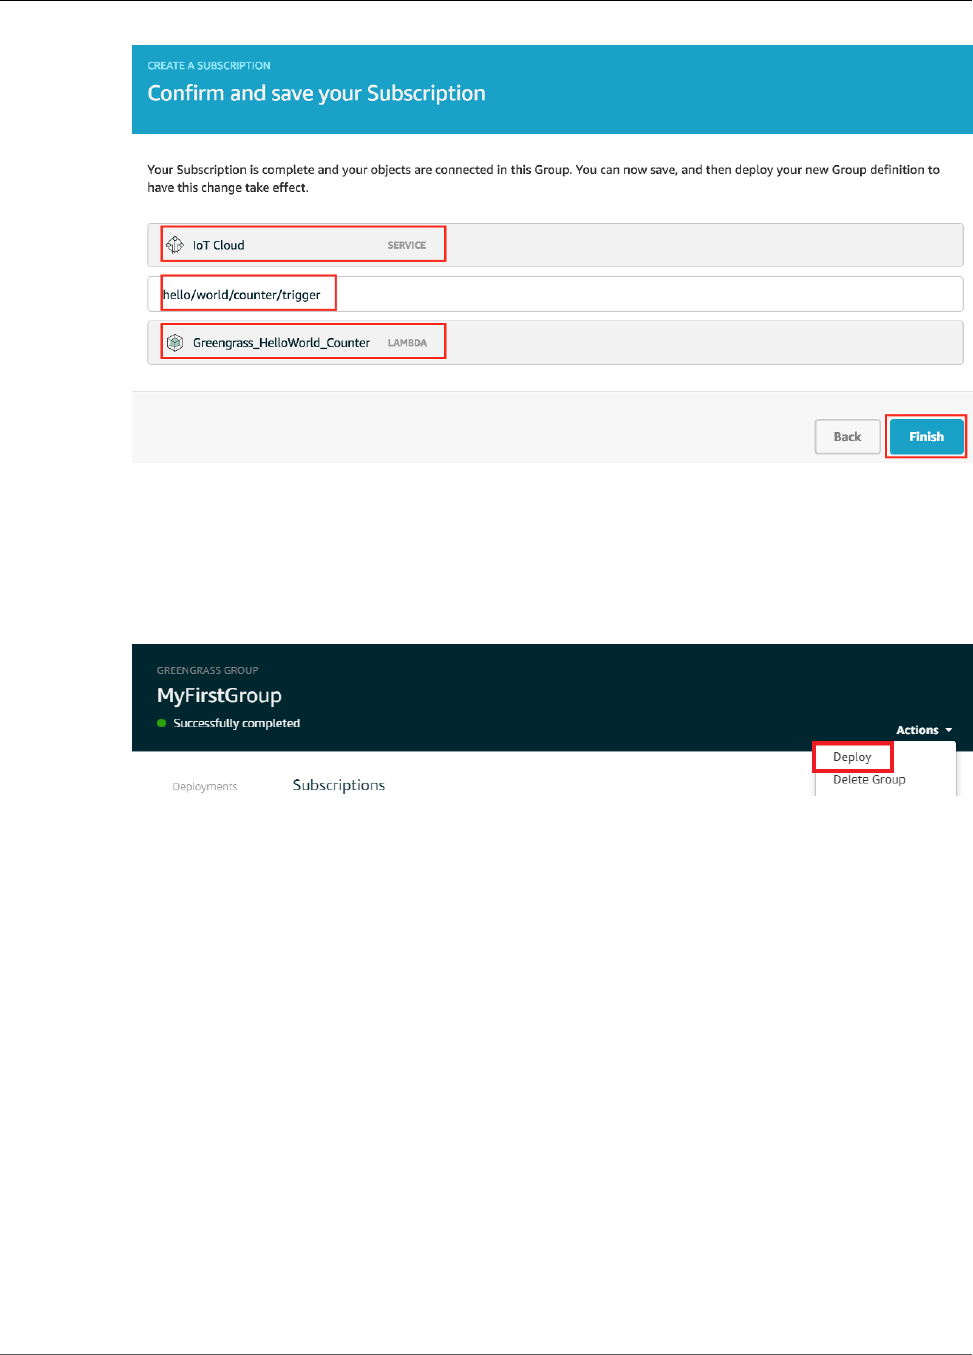Click the Greengrass_HelloWorld_Counter Lambda icon
The width and height of the screenshot is (973, 1355).
tap(175, 343)
